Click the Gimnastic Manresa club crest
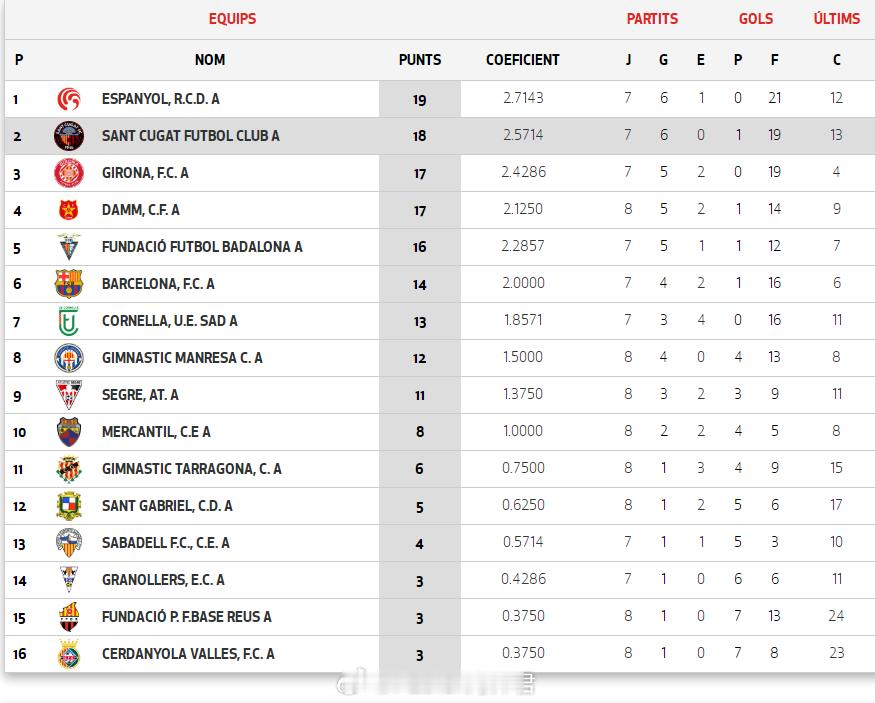The image size is (875, 703). click(69, 358)
